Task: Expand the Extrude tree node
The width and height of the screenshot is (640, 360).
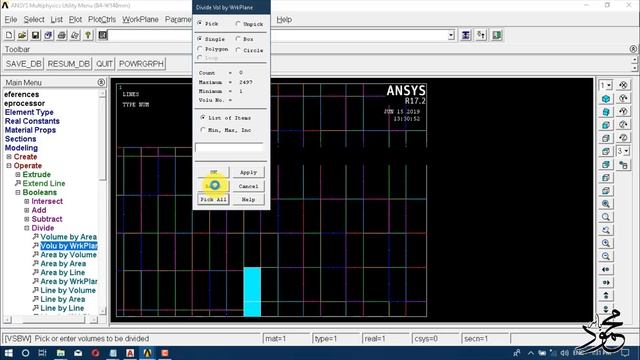Action: (x=18, y=175)
